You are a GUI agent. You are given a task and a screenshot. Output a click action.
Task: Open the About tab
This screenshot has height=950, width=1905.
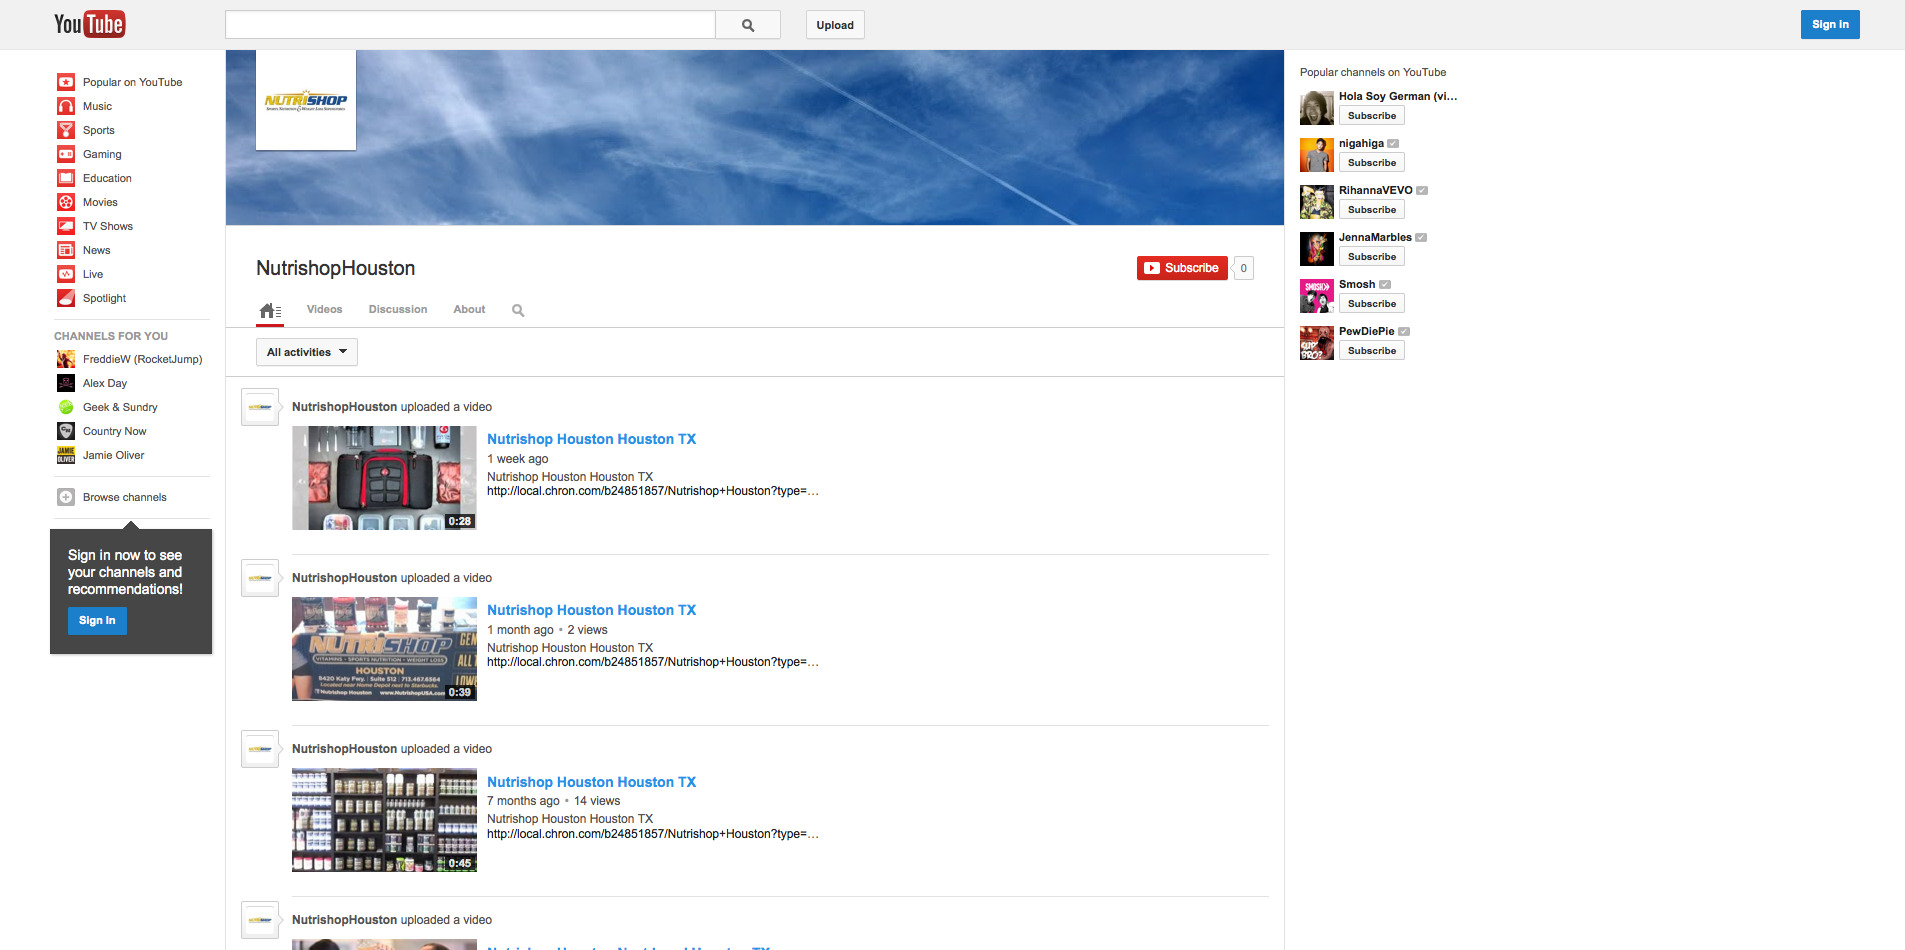pos(469,310)
